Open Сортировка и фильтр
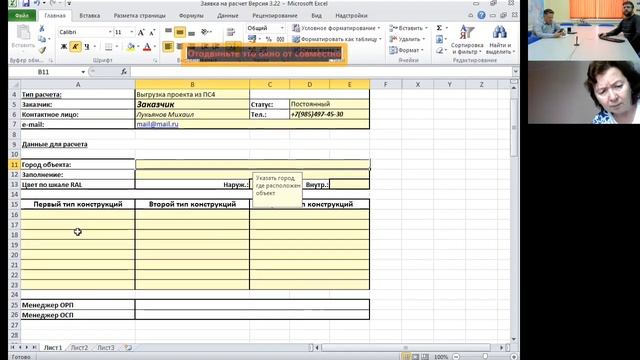This screenshot has width=640, height=360. [467, 39]
